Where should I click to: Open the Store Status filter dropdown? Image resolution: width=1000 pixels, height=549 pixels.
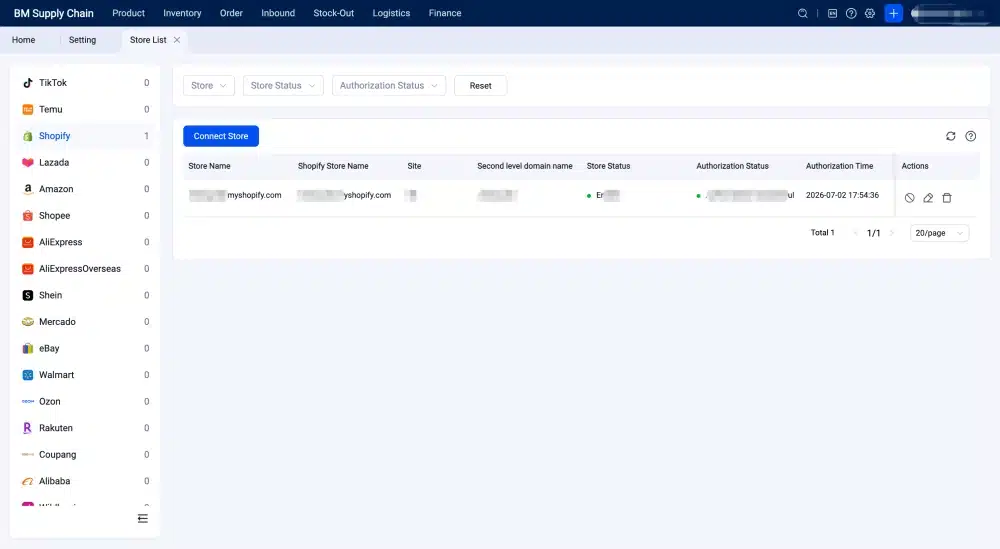click(x=283, y=85)
